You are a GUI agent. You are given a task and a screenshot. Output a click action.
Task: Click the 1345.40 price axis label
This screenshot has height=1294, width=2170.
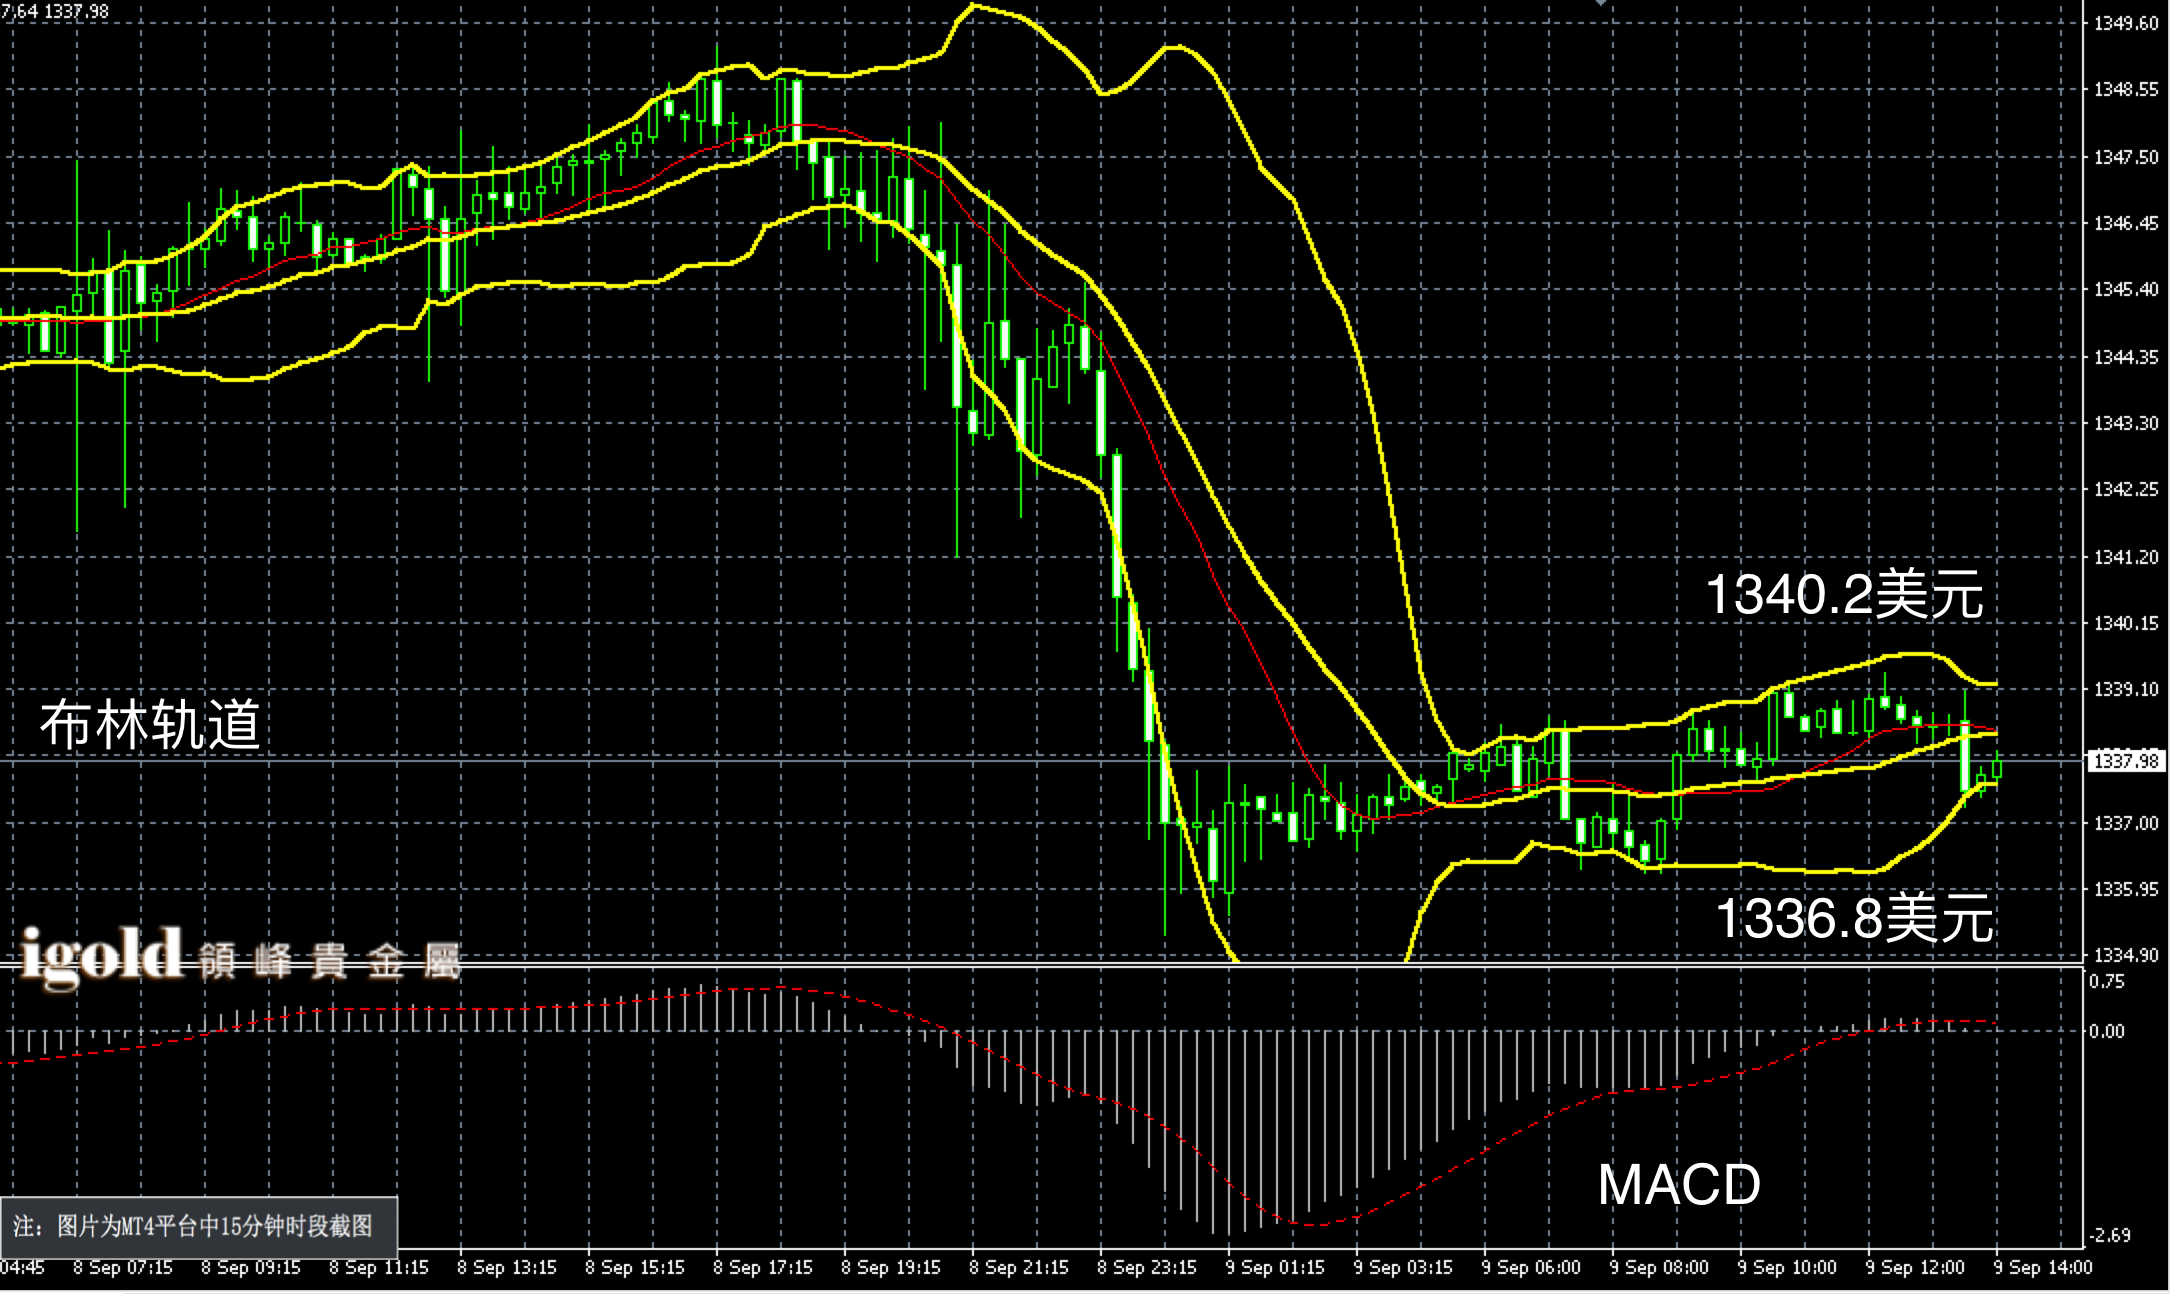click(2126, 290)
